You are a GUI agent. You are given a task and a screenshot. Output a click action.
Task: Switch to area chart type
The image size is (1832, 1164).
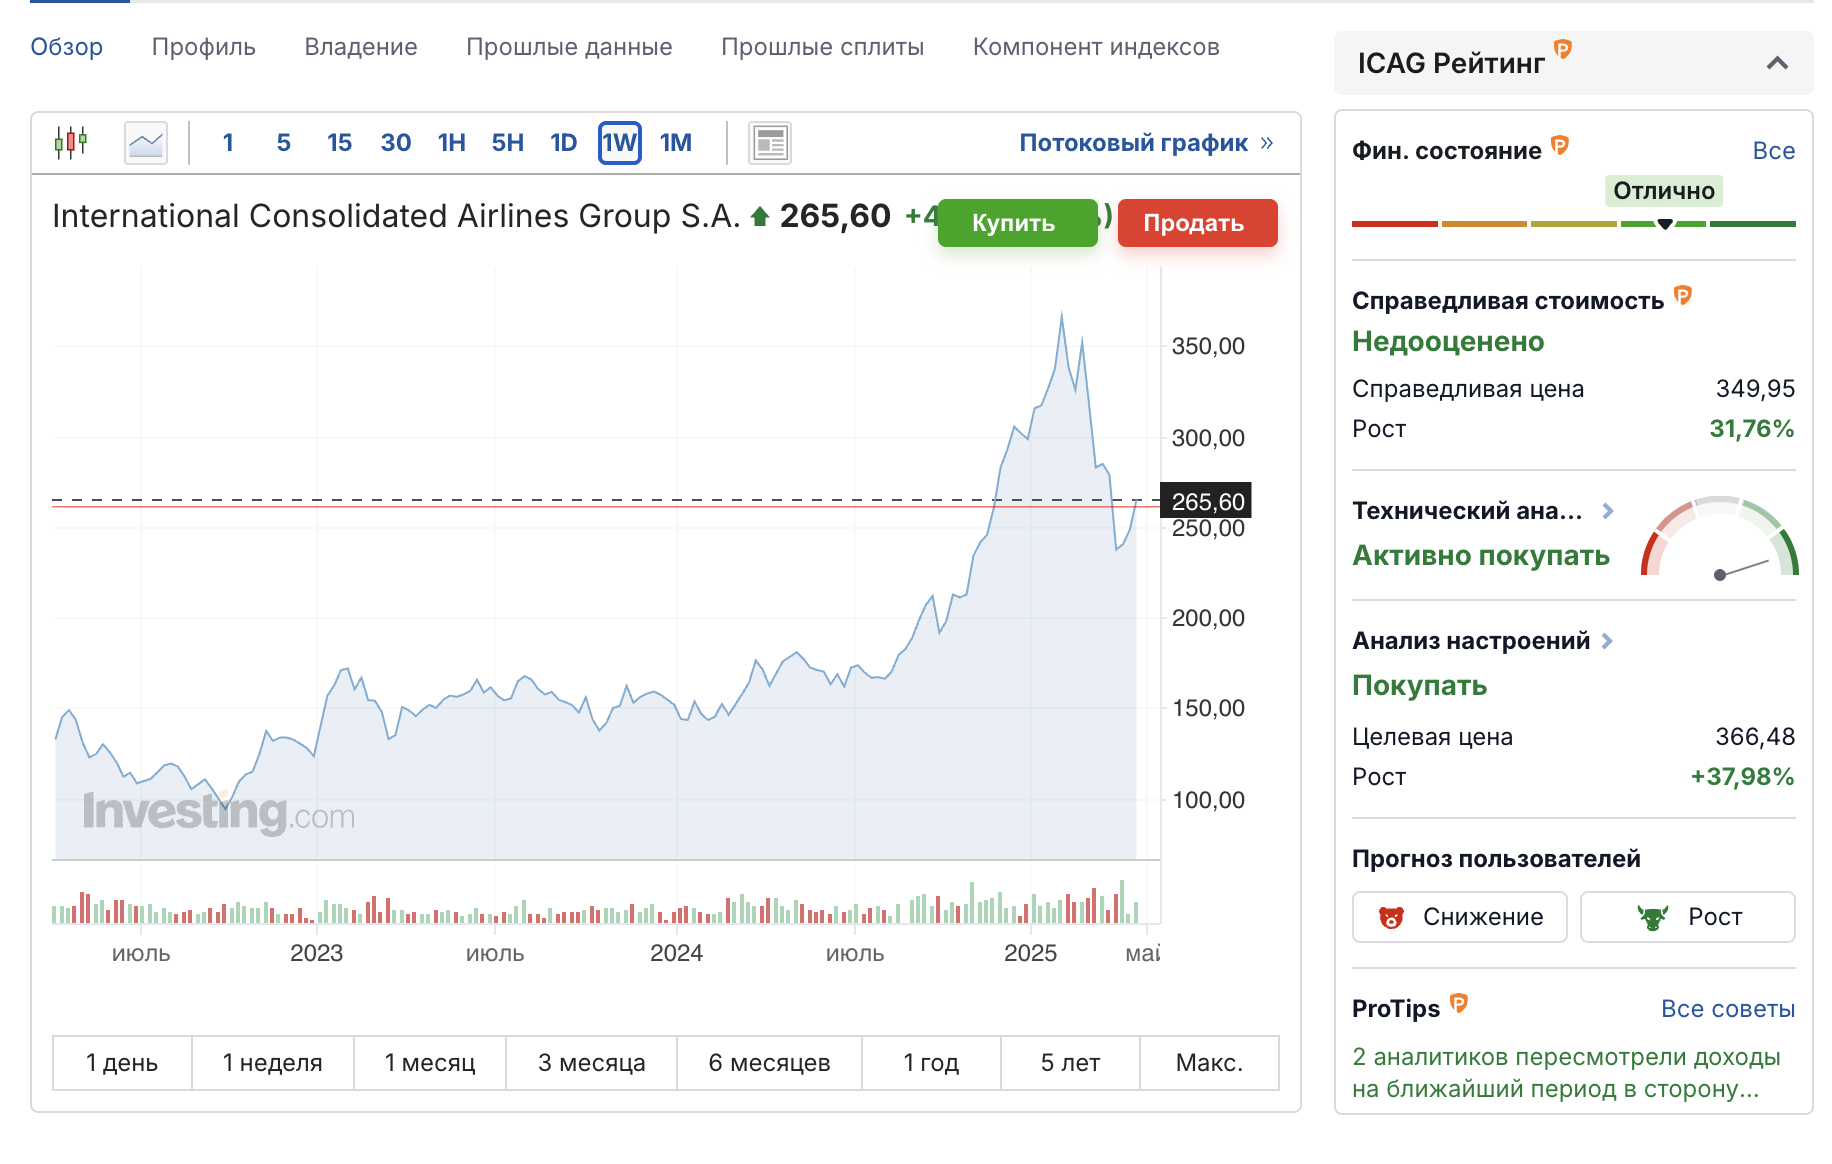[146, 143]
